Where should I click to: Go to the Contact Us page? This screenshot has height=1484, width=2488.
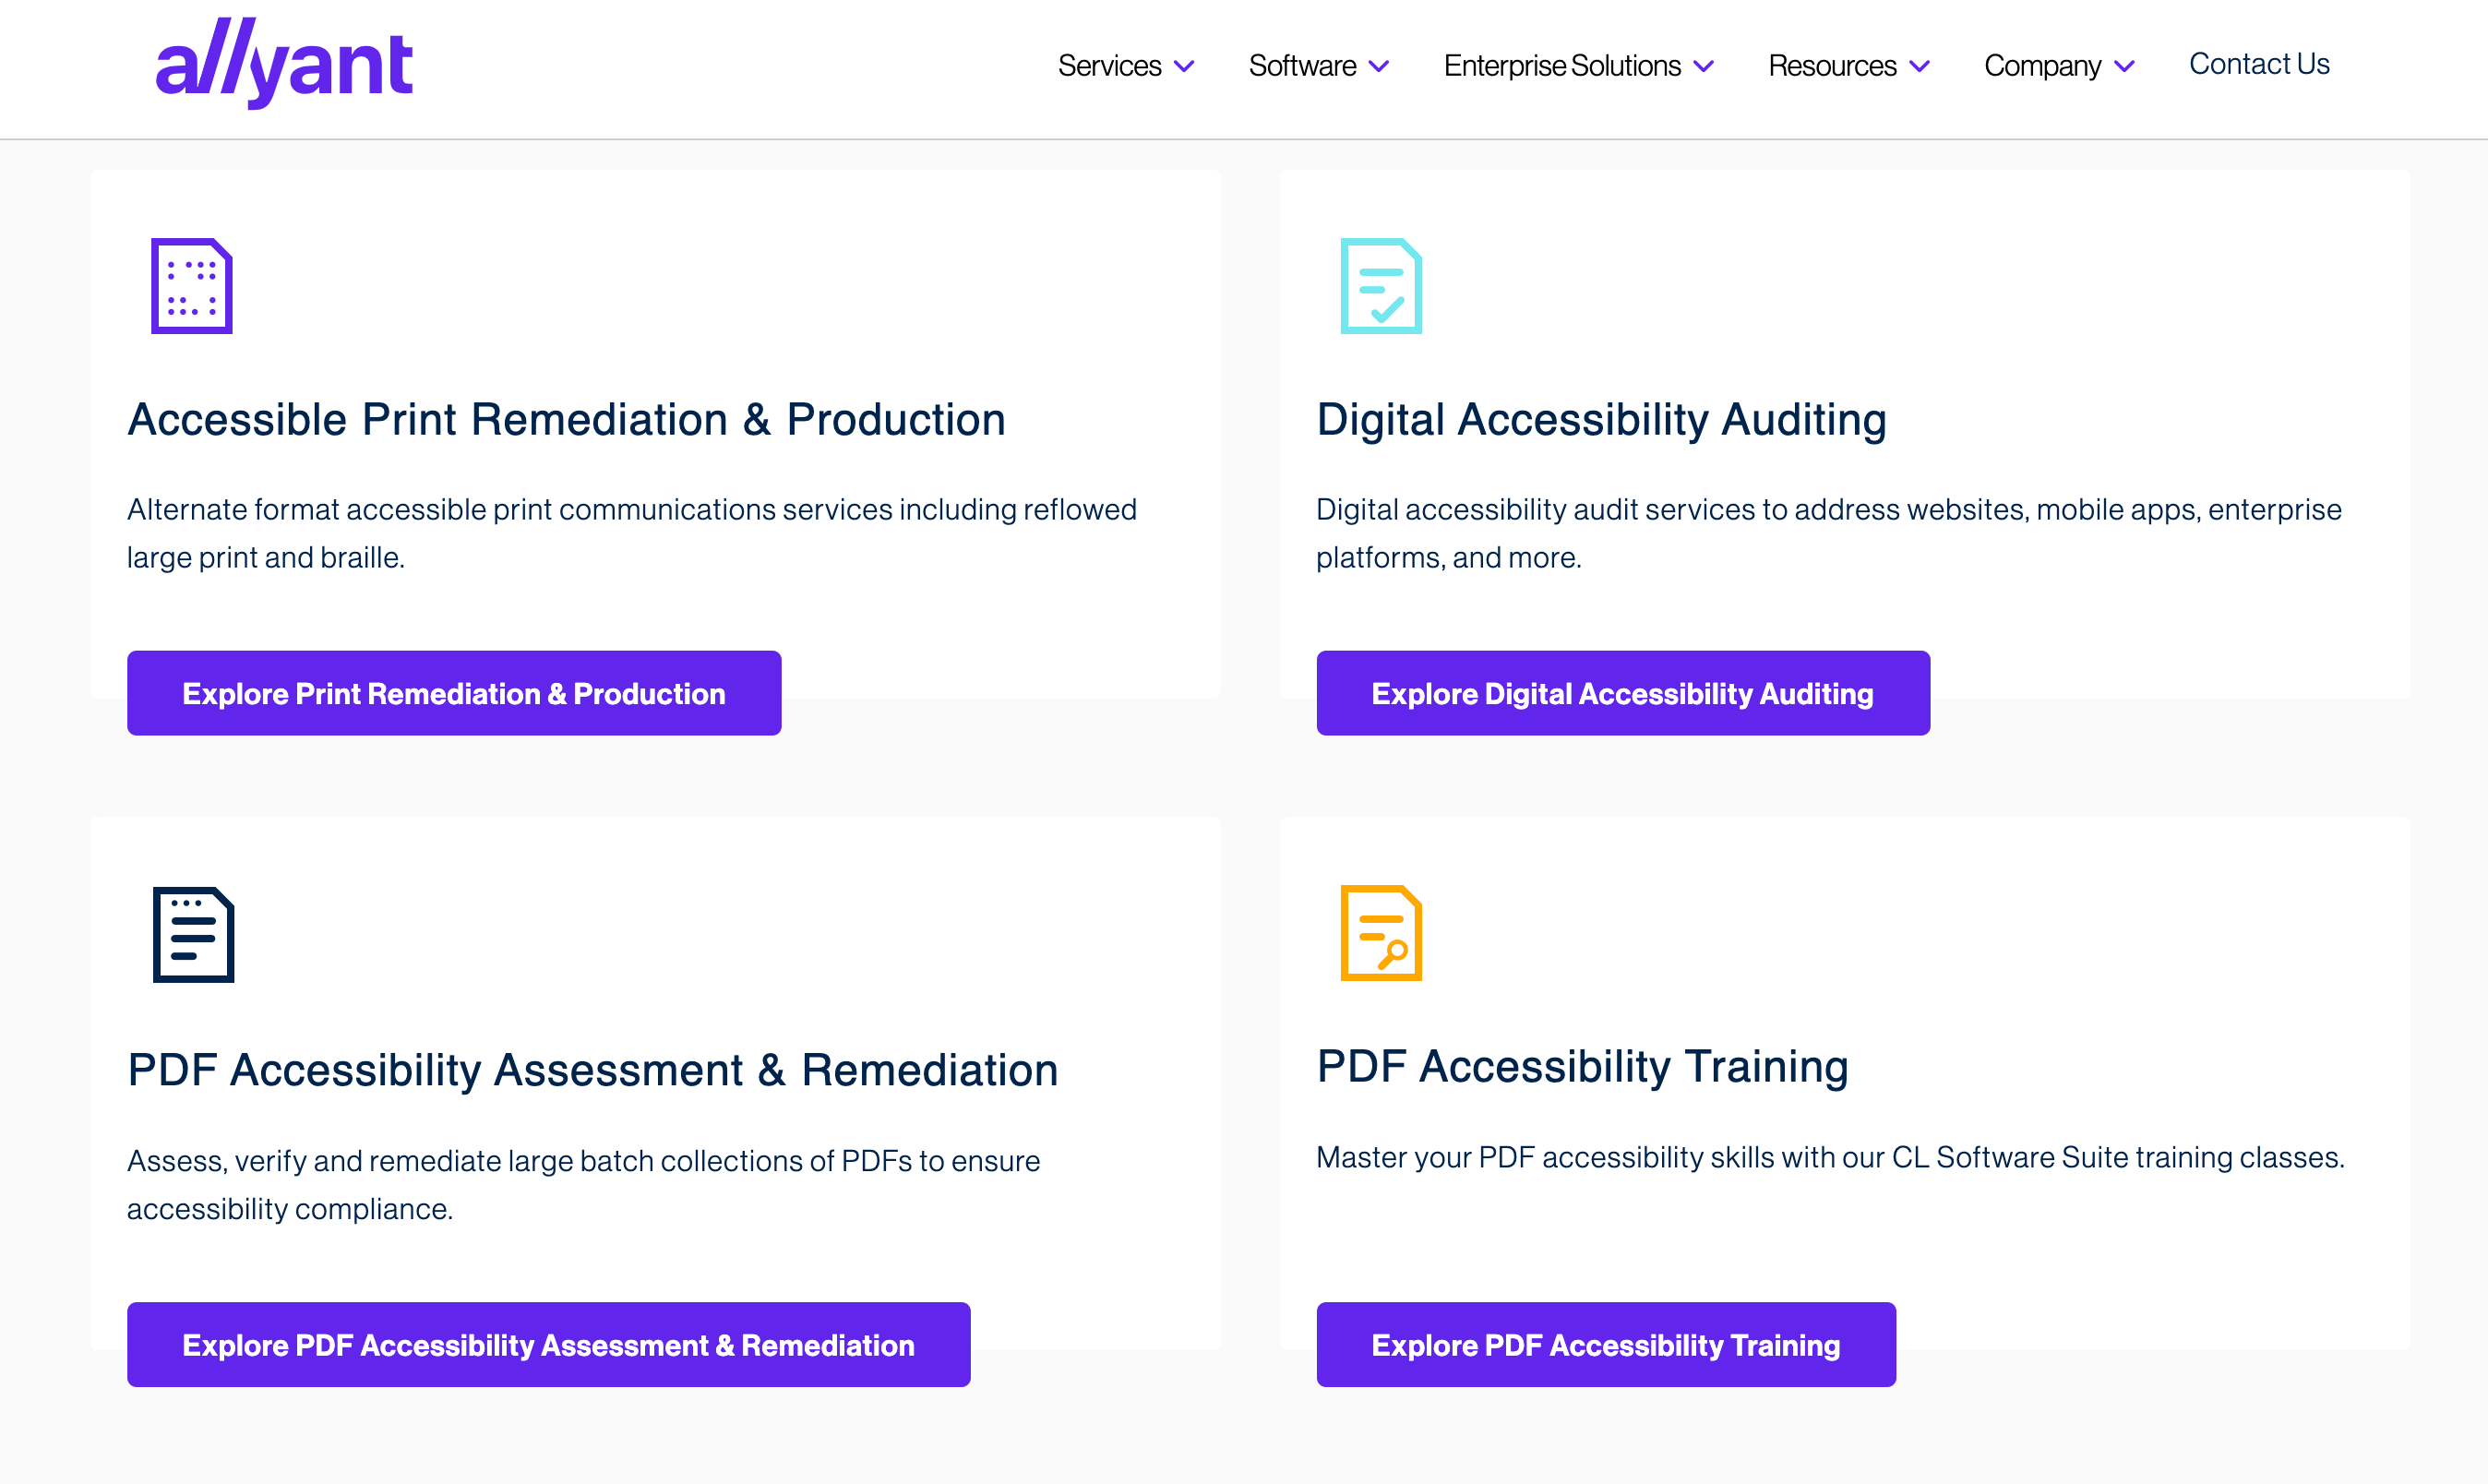(x=2259, y=64)
